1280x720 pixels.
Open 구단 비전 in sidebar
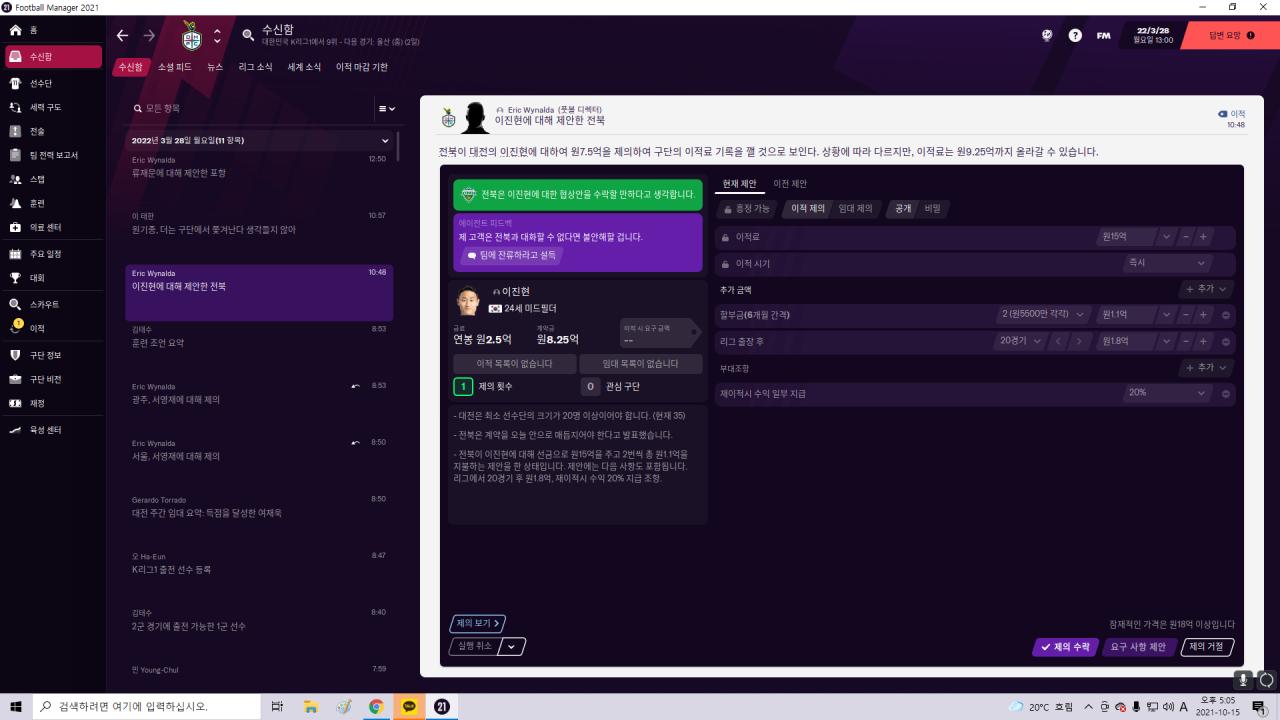pyautogui.click(x=52, y=379)
